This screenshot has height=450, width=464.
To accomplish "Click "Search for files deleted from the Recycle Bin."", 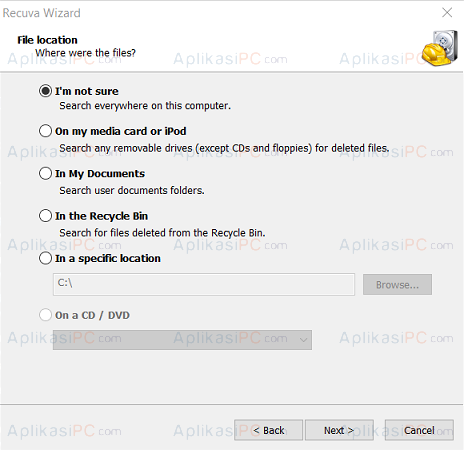I will coord(162,233).
